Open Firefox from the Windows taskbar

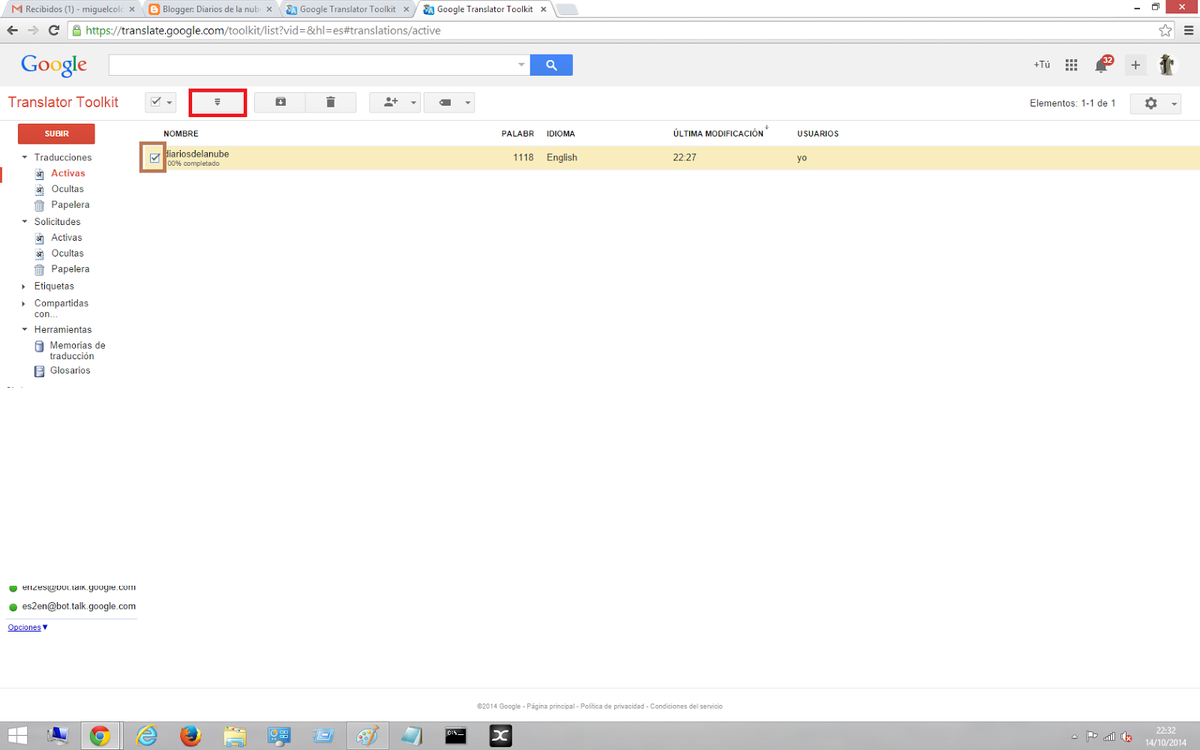[190, 736]
